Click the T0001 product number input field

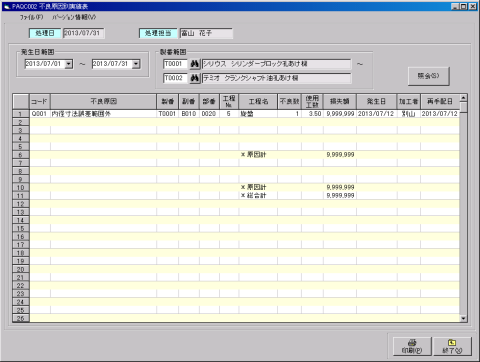click(176, 64)
